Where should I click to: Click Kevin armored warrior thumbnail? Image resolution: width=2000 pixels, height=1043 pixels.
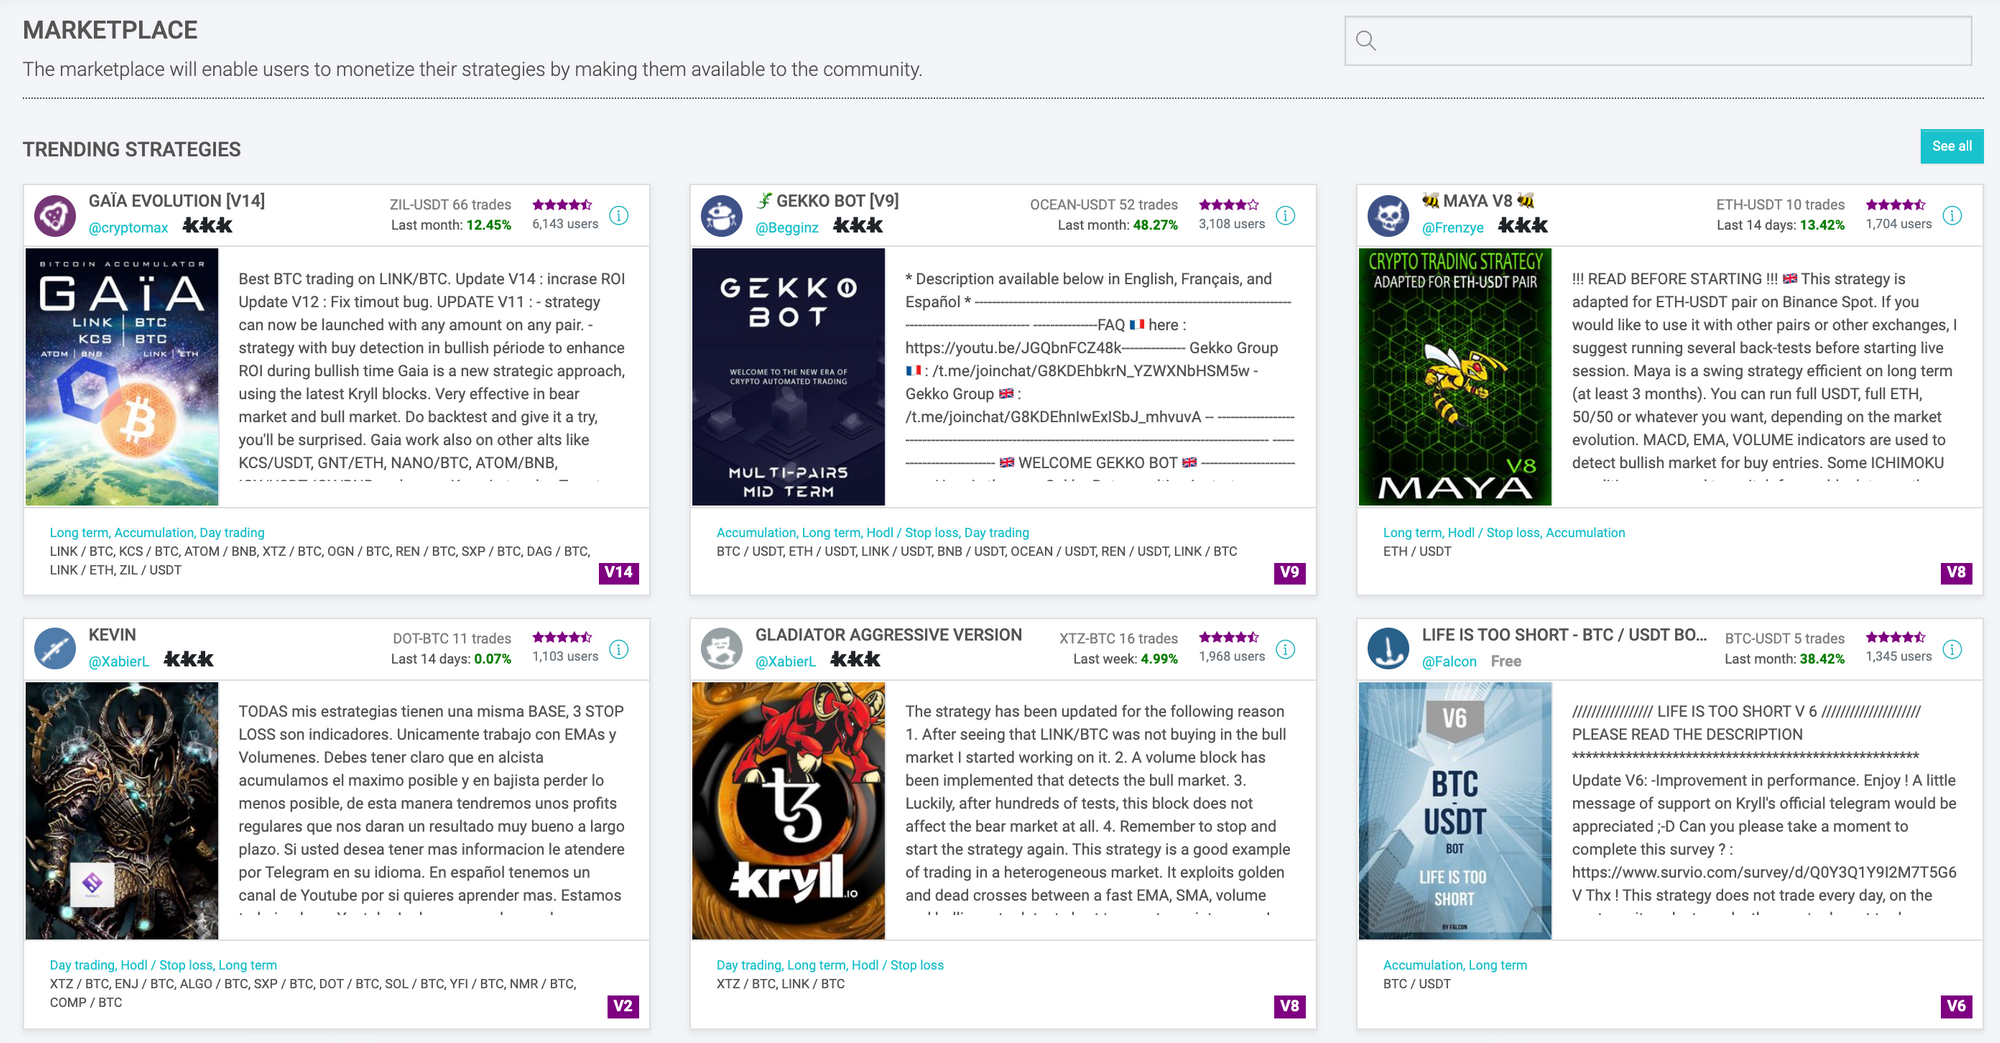click(122, 811)
